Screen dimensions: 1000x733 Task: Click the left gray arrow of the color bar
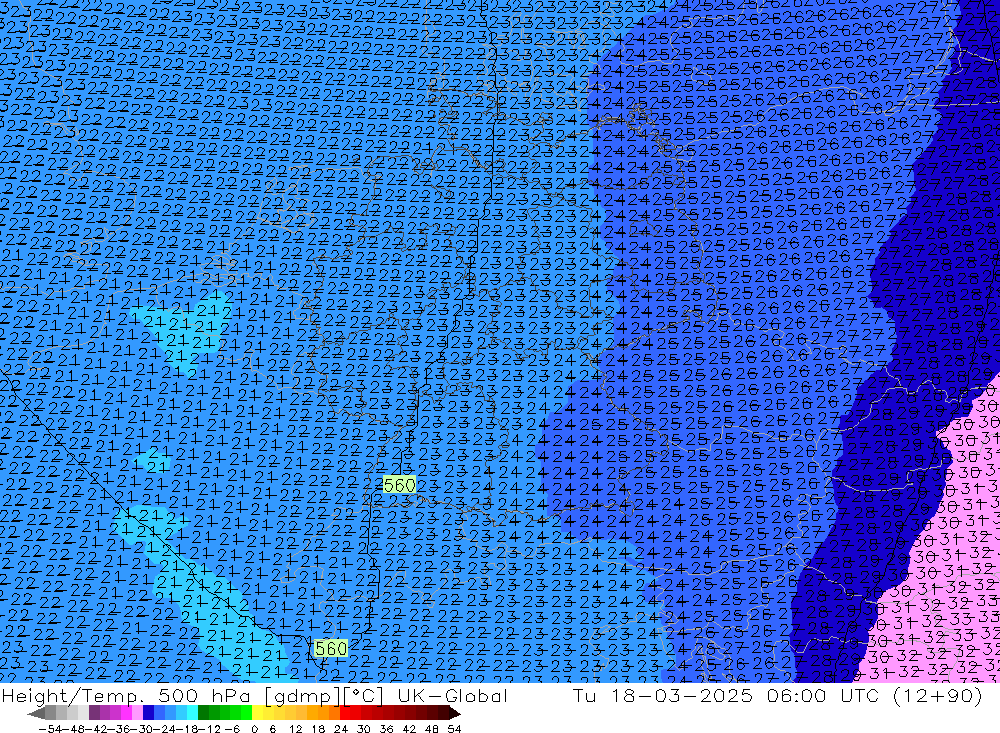point(36,713)
